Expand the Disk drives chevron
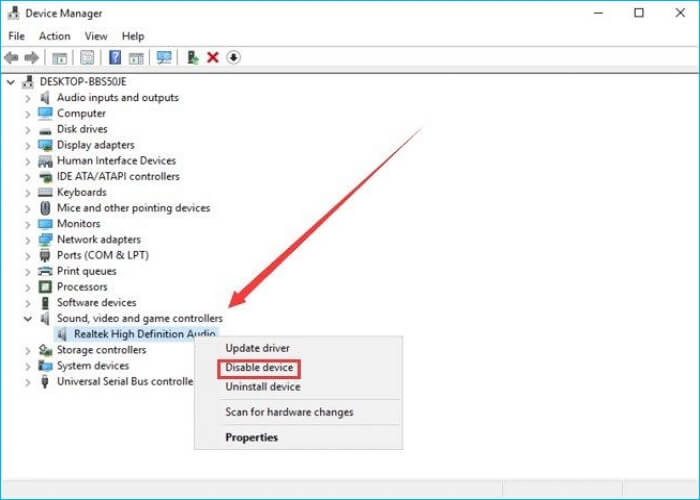Image resolution: width=700 pixels, height=500 pixels. click(28, 130)
